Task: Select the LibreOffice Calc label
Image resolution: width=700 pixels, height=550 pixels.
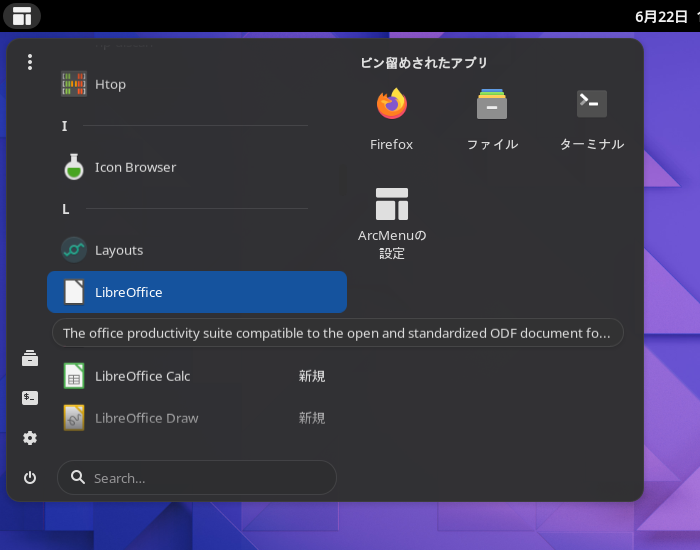Action: click(142, 376)
